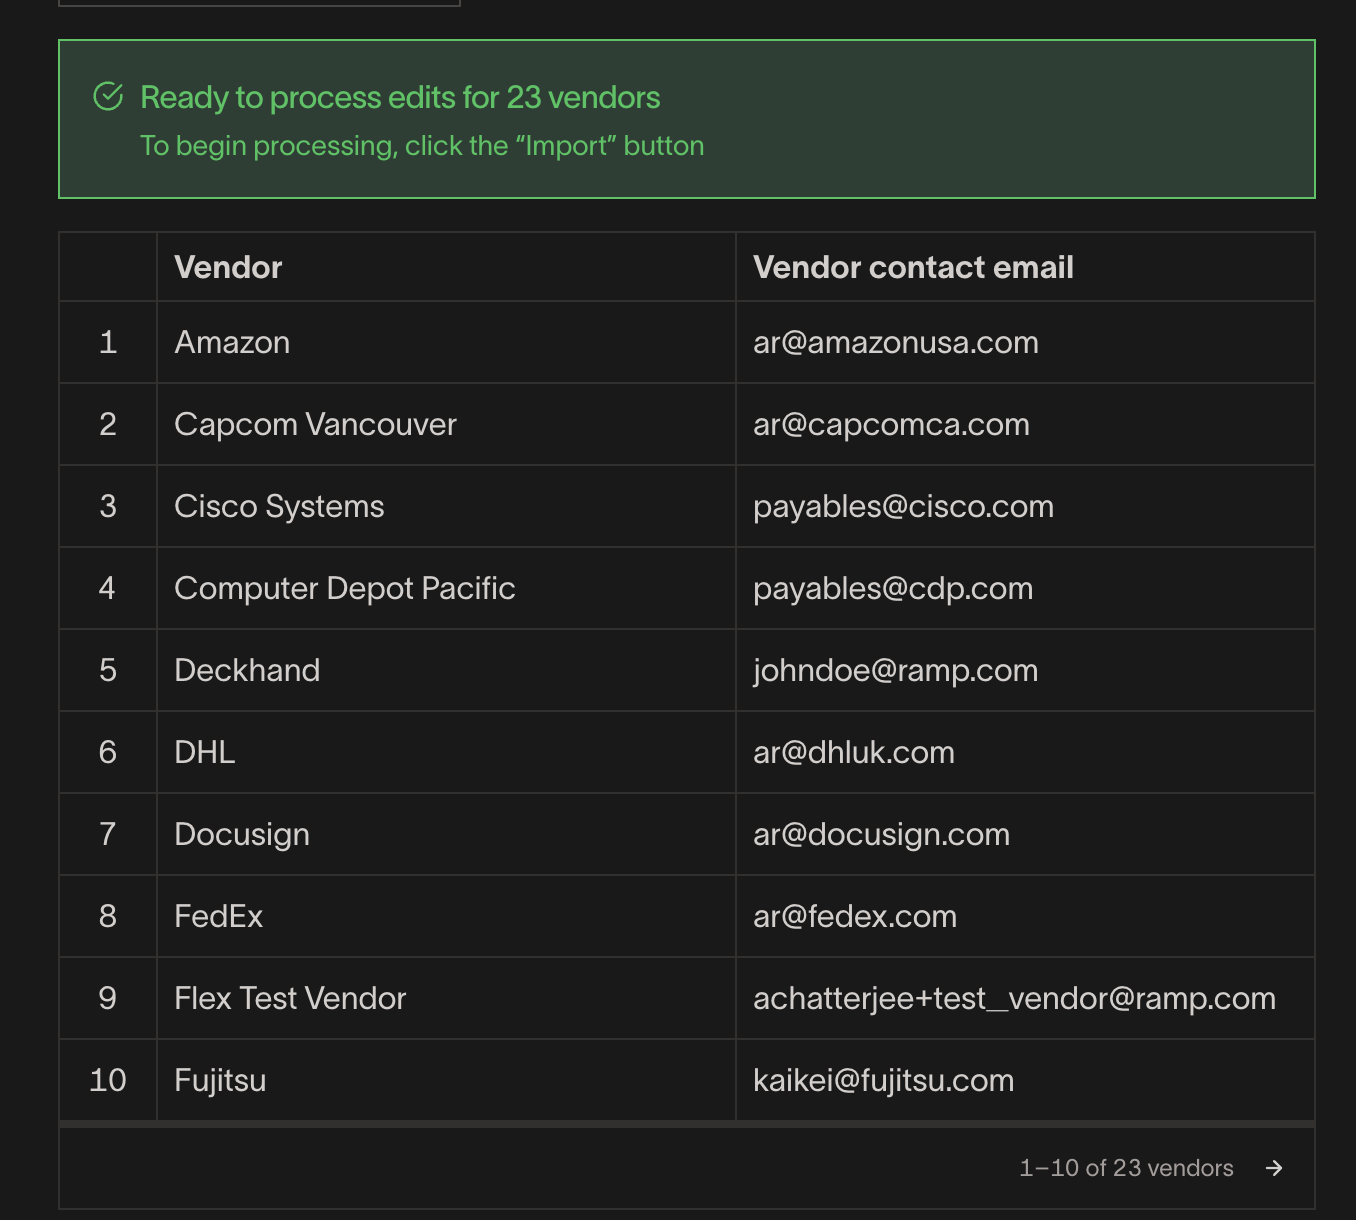
Task: Click the Capcom Vancouver vendor name
Action: point(315,424)
